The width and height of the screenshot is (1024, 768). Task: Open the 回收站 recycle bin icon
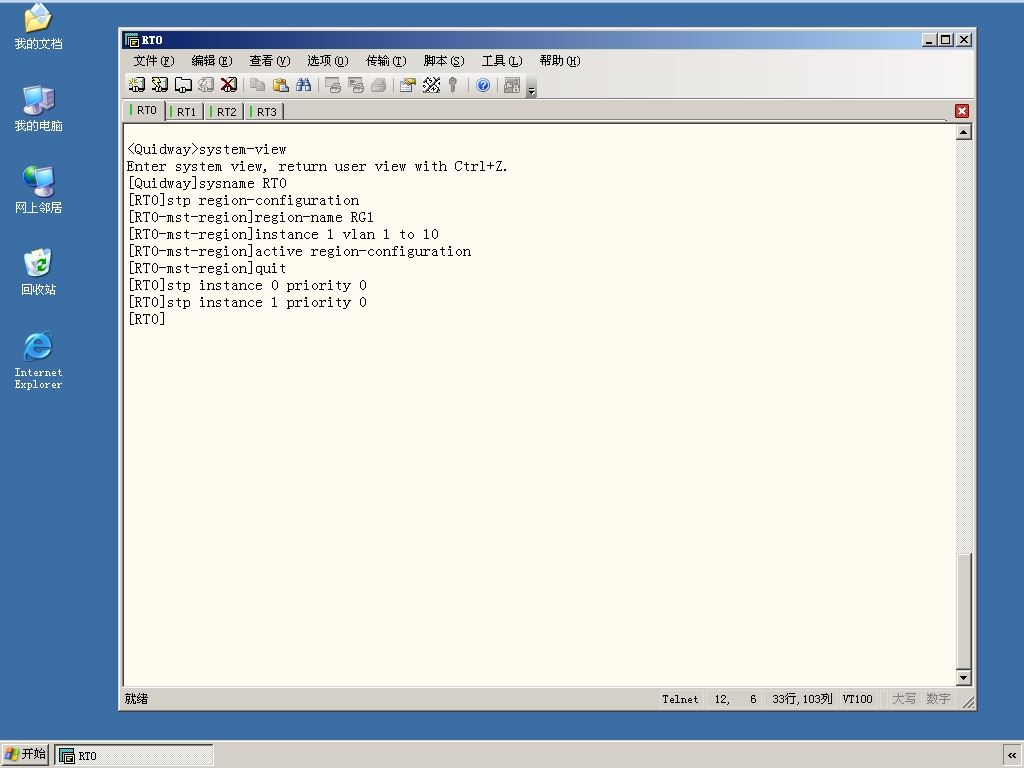pos(39,272)
